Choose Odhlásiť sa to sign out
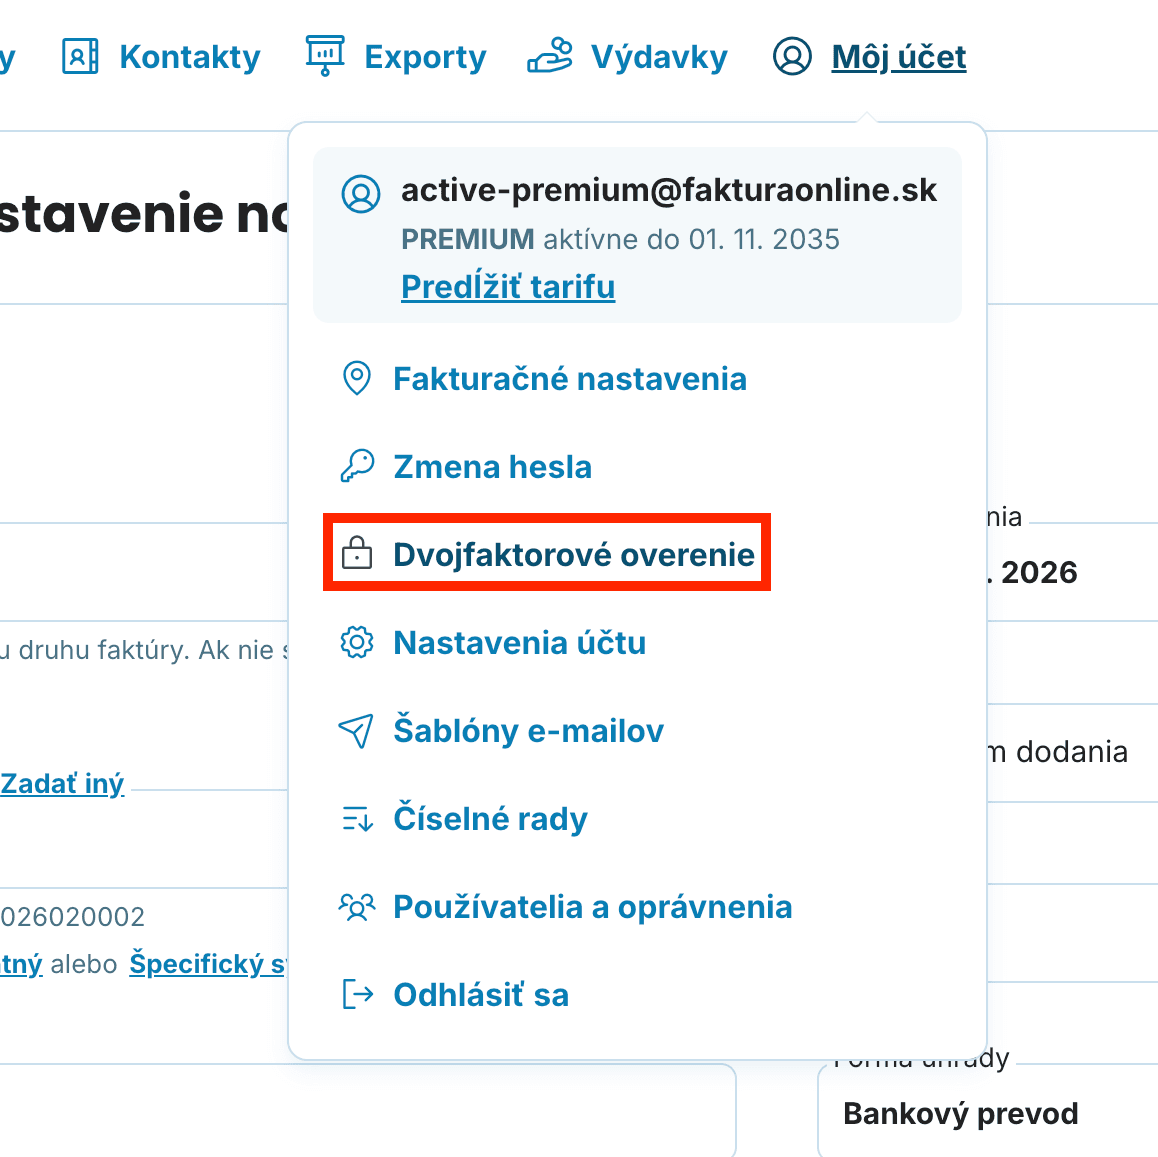The height and width of the screenshot is (1157, 1158). (481, 995)
